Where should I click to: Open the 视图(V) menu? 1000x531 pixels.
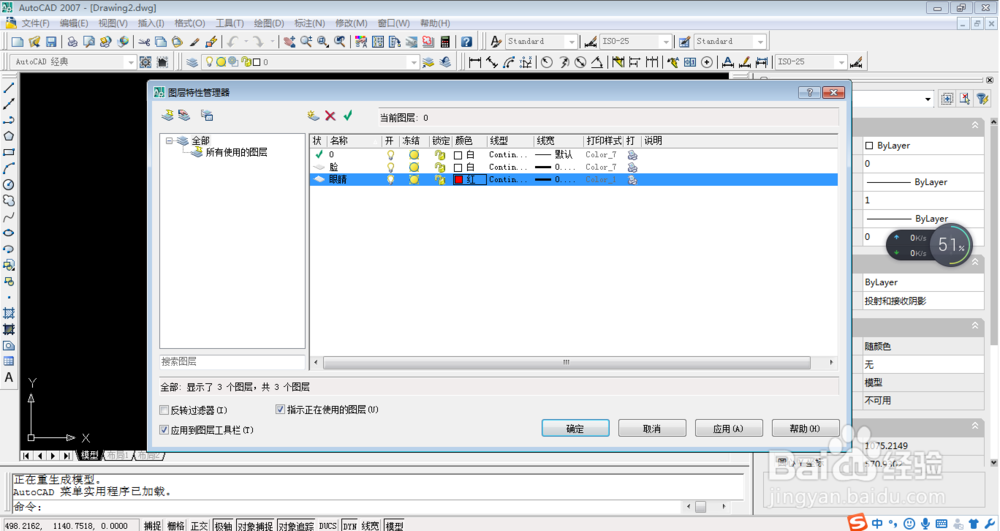[113, 23]
